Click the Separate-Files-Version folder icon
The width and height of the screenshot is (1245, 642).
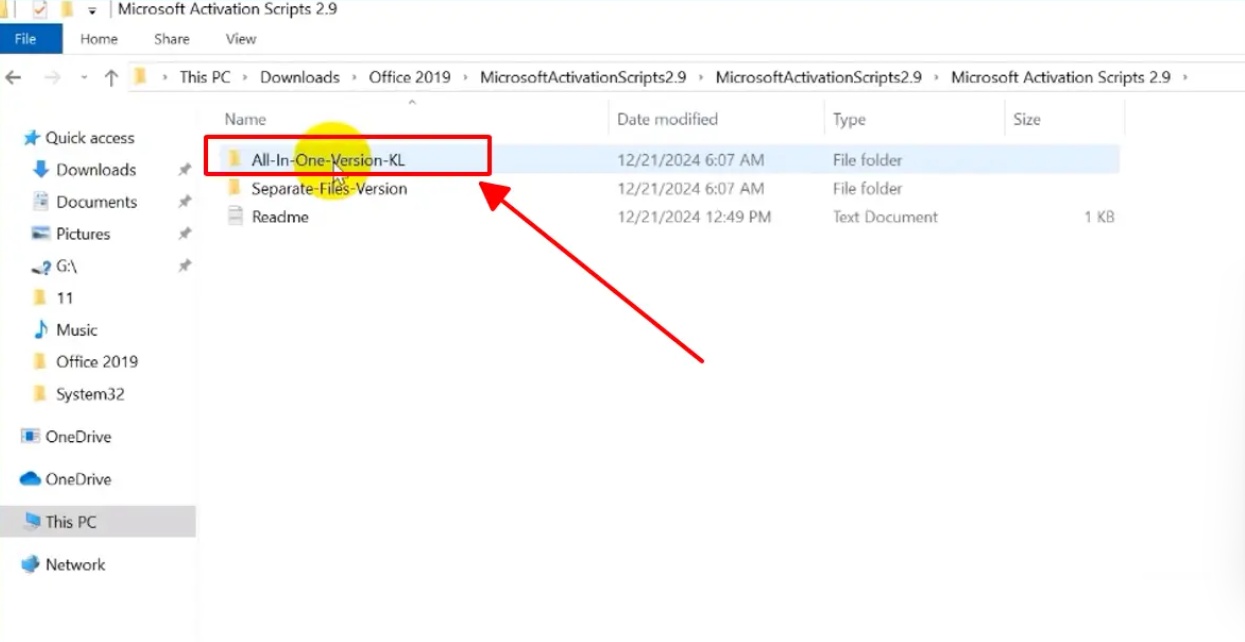coord(235,188)
